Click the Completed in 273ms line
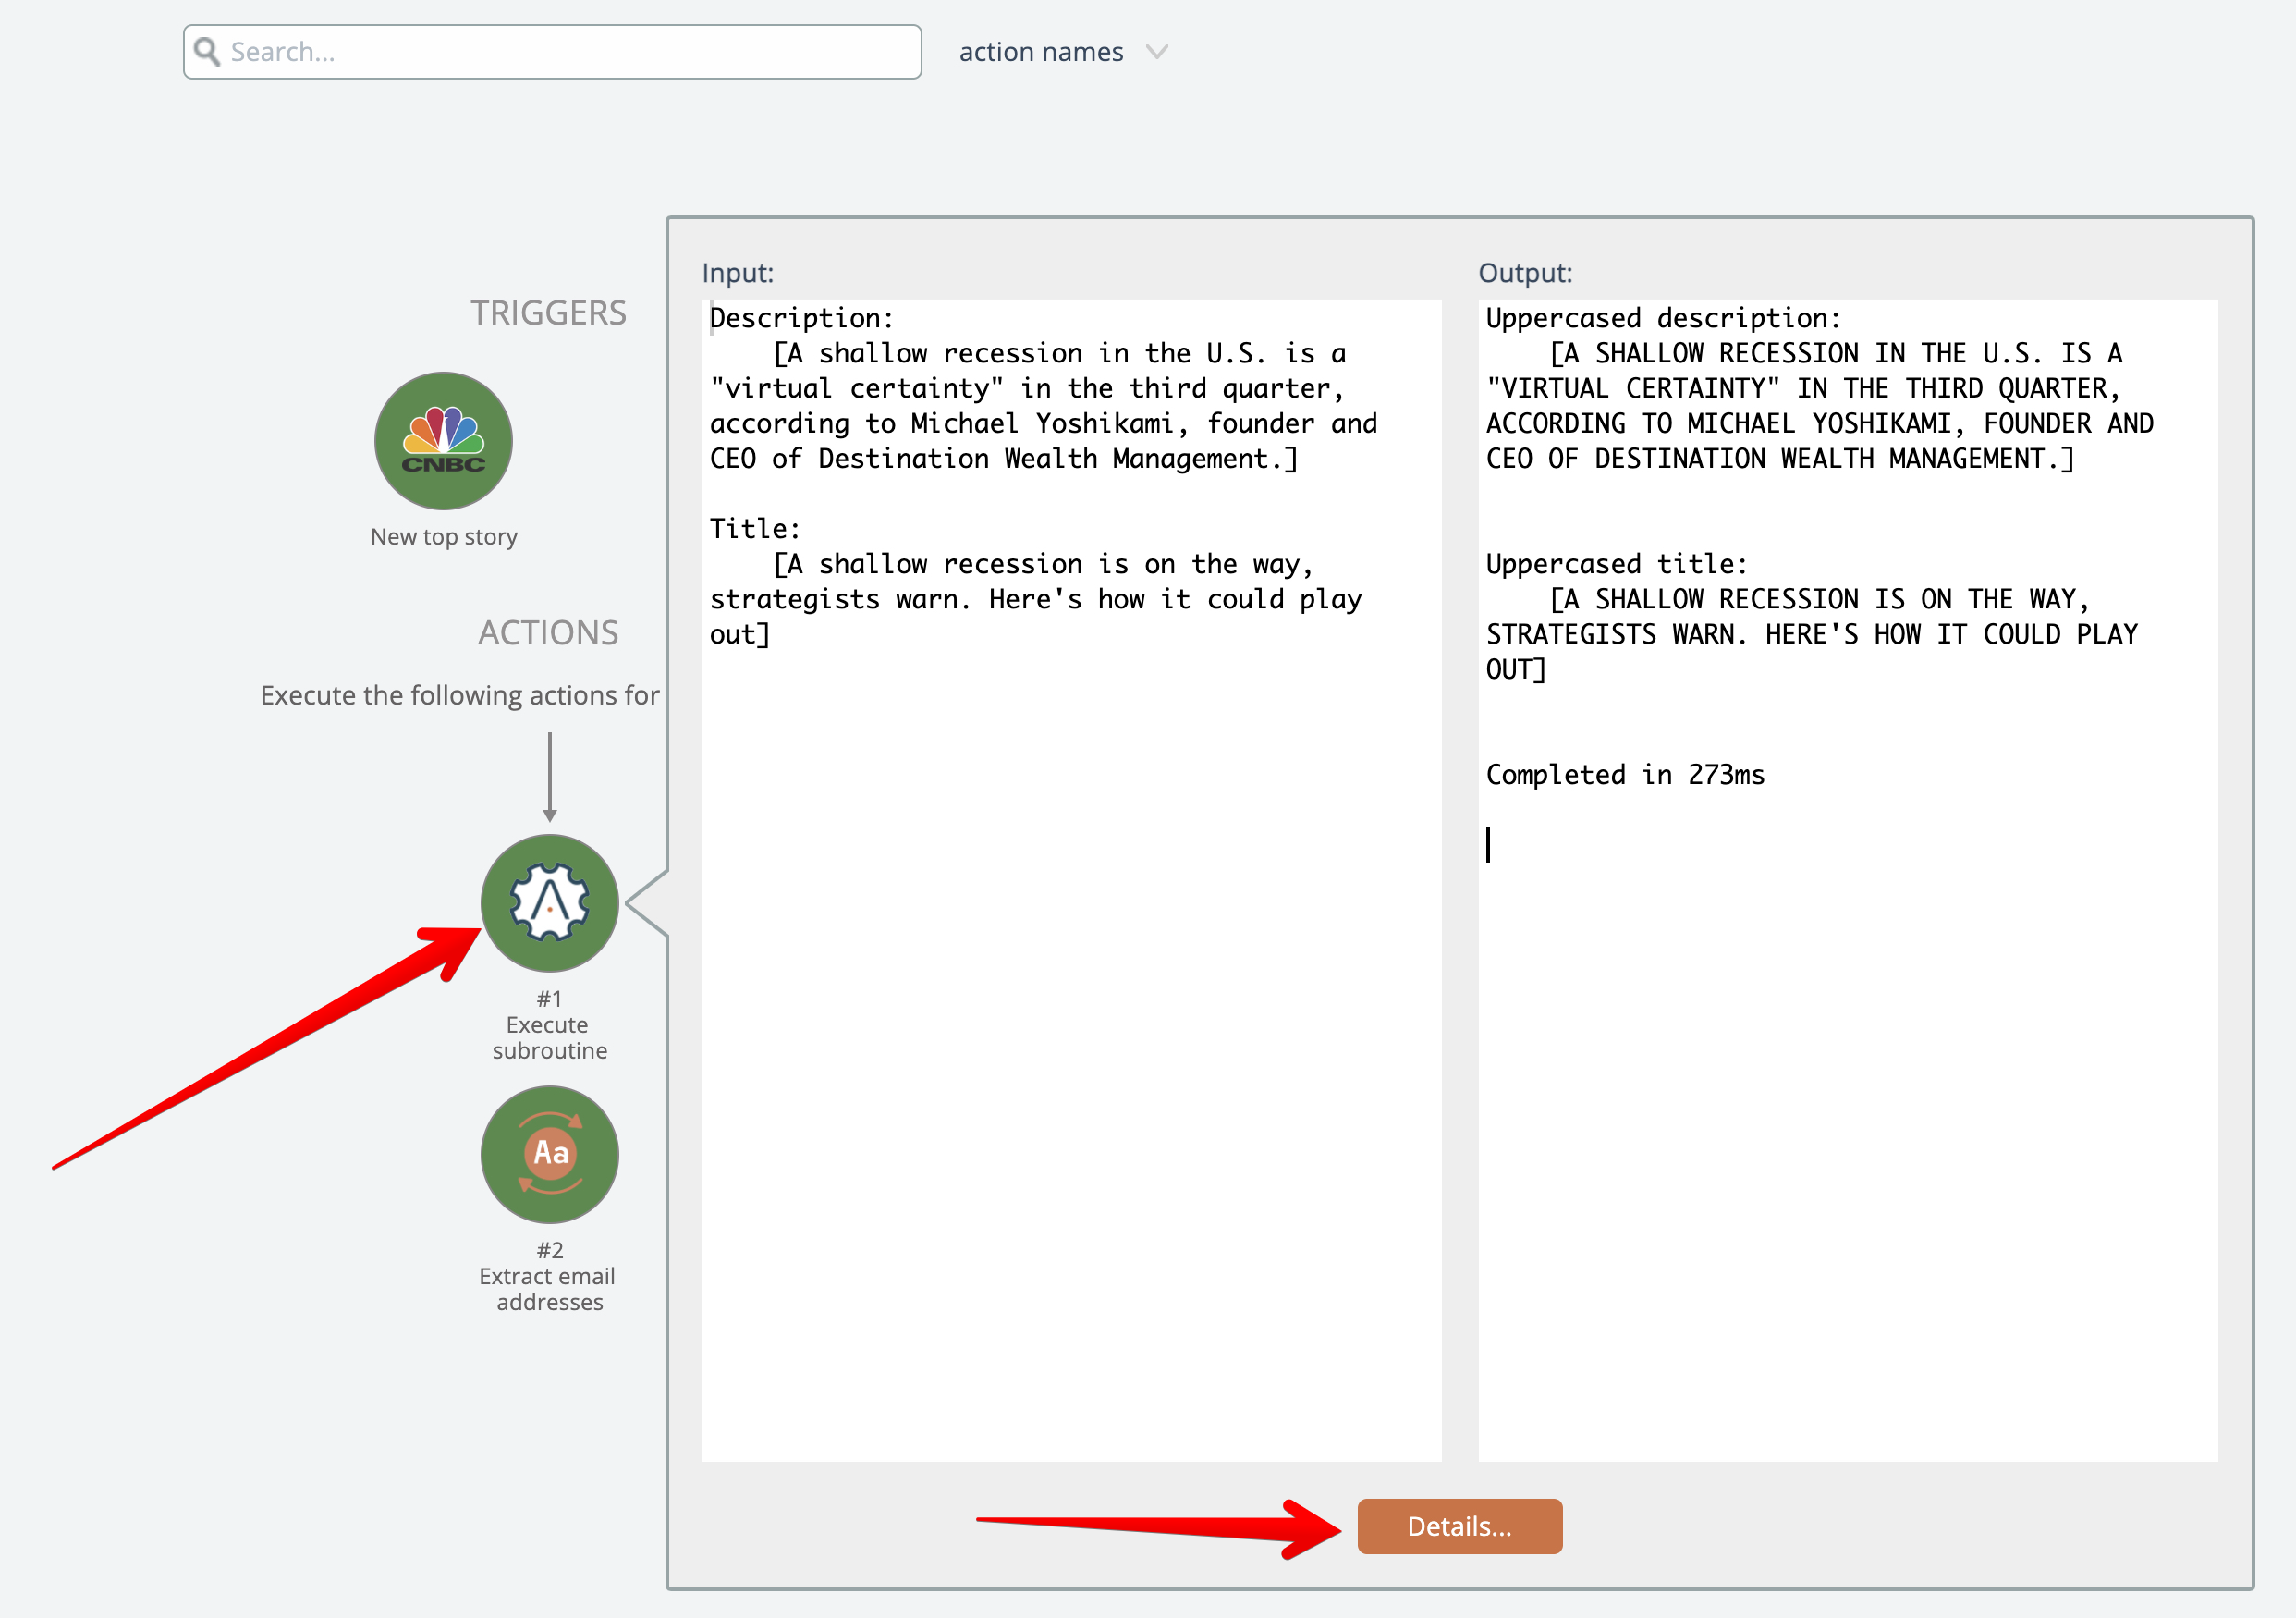The image size is (2296, 1618). tap(1624, 775)
